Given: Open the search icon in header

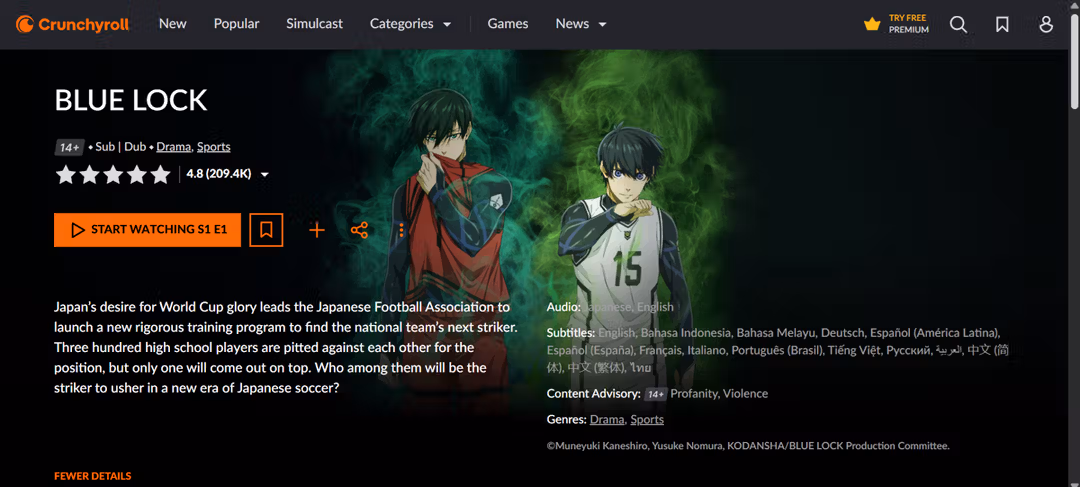Looking at the screenshot, I should pos(958,24).
